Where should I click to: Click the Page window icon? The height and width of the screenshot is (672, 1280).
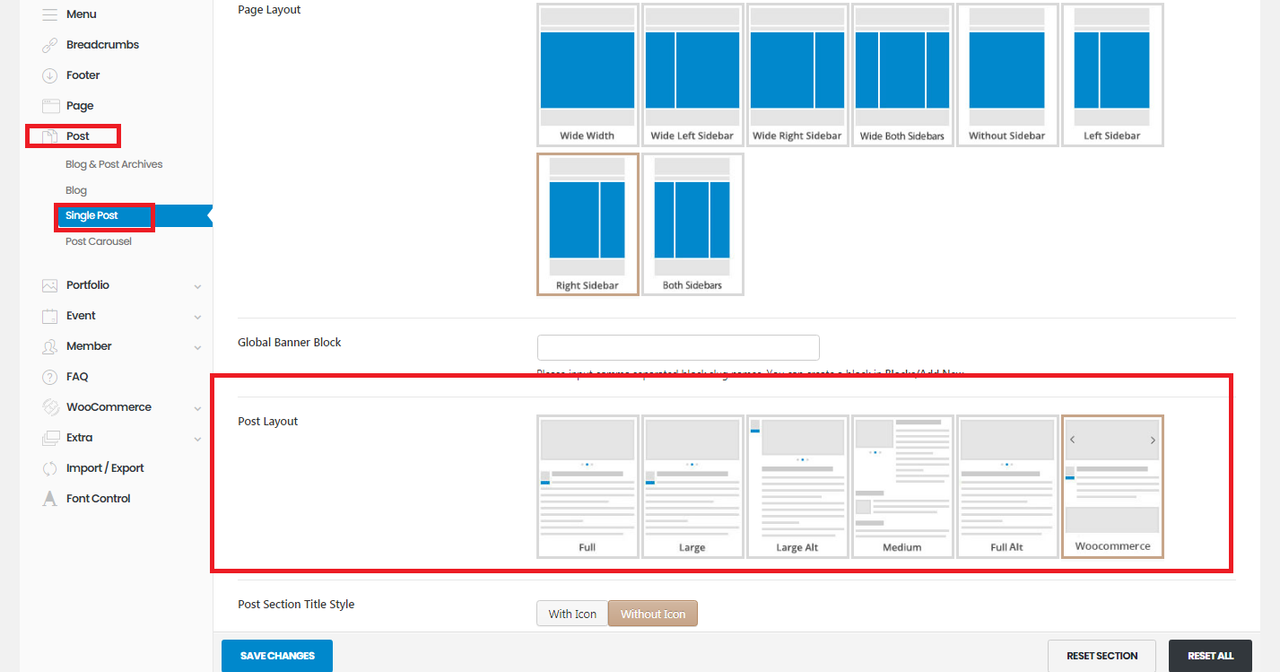pos(50,106)
